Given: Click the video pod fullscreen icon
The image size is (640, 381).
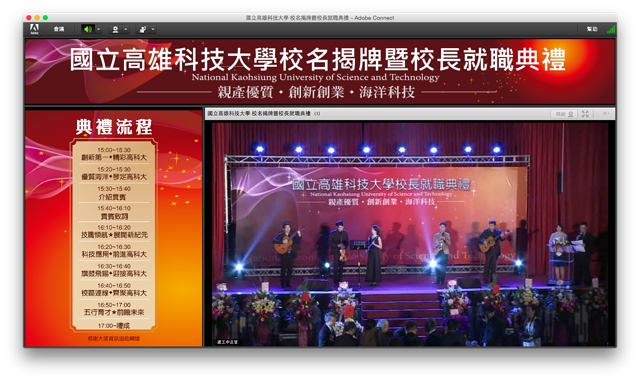Looking at the screenshot, I should 585,114.
